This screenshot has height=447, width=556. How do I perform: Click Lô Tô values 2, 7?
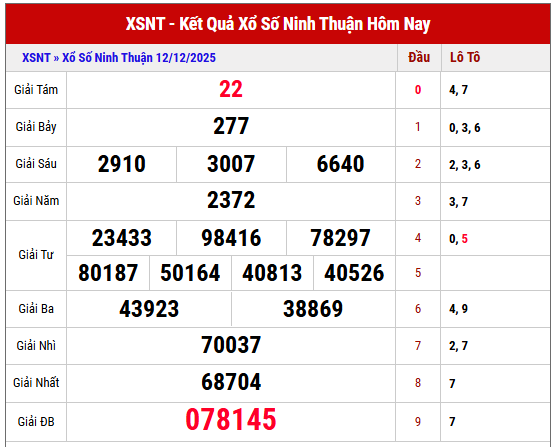click(458, 346)
